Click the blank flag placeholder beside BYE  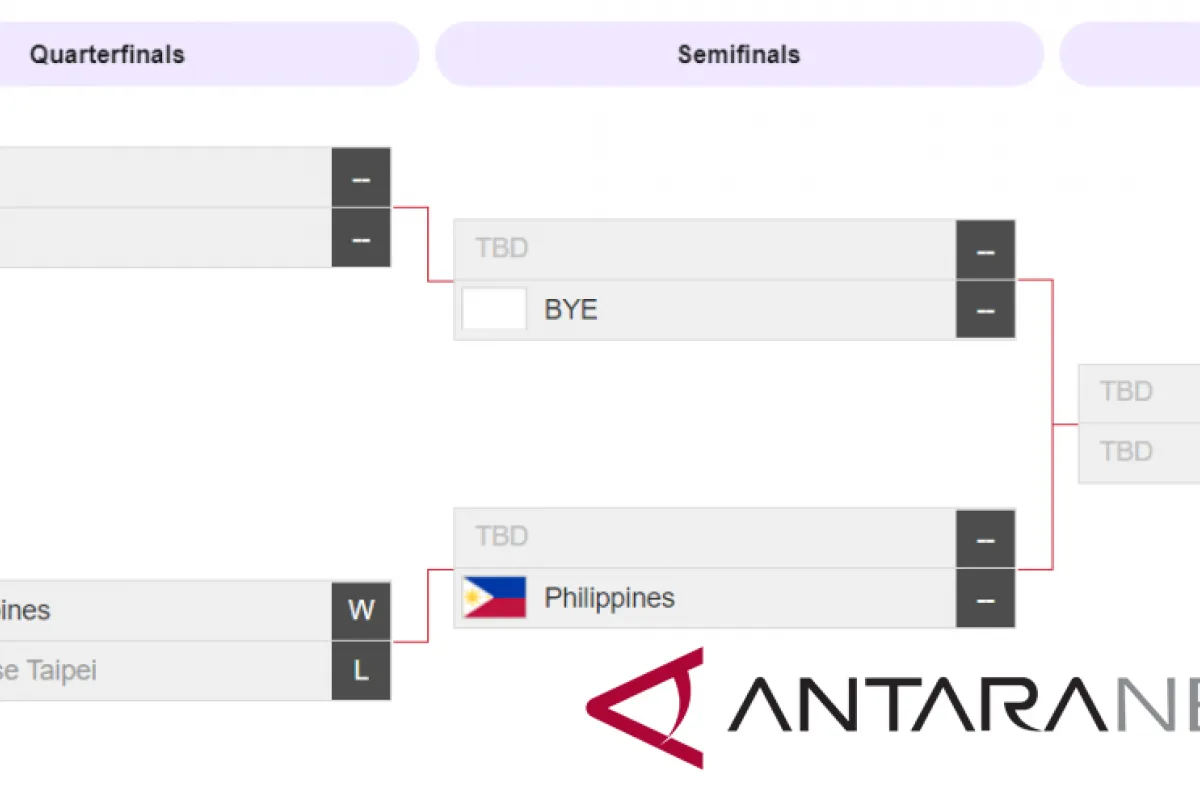click(494, 309)
